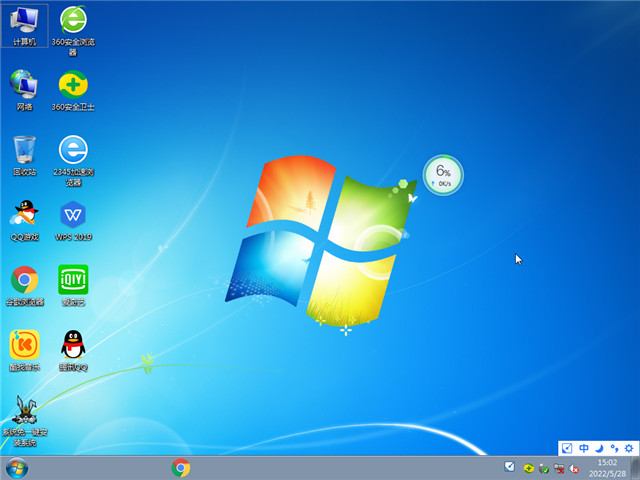Image resolution: width=640 pixels, height=480 pixels.
Task: Open the 酷我音乐 desktop shortcut
Action: pos(24,350)
